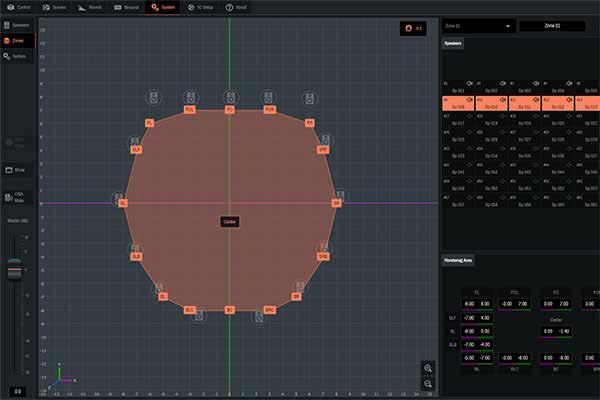This screenshot has height=400, width=600.
Task: Select the BRC zone vertex handle
Action: (x=270, y=310)
